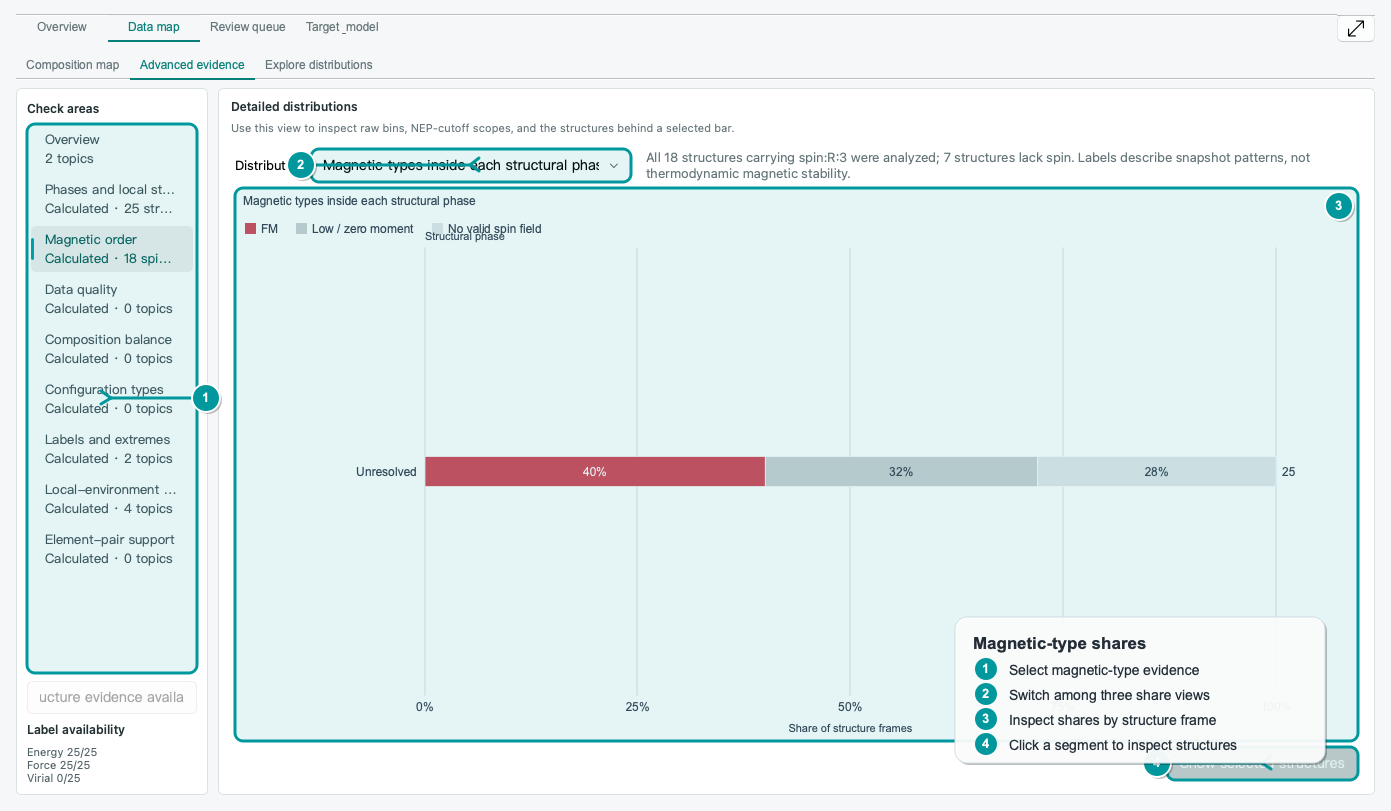Click the expand fullscreen arrows icon
Image resolution: width=1391 pixels, height=811 pixels.
(1355, 28)
